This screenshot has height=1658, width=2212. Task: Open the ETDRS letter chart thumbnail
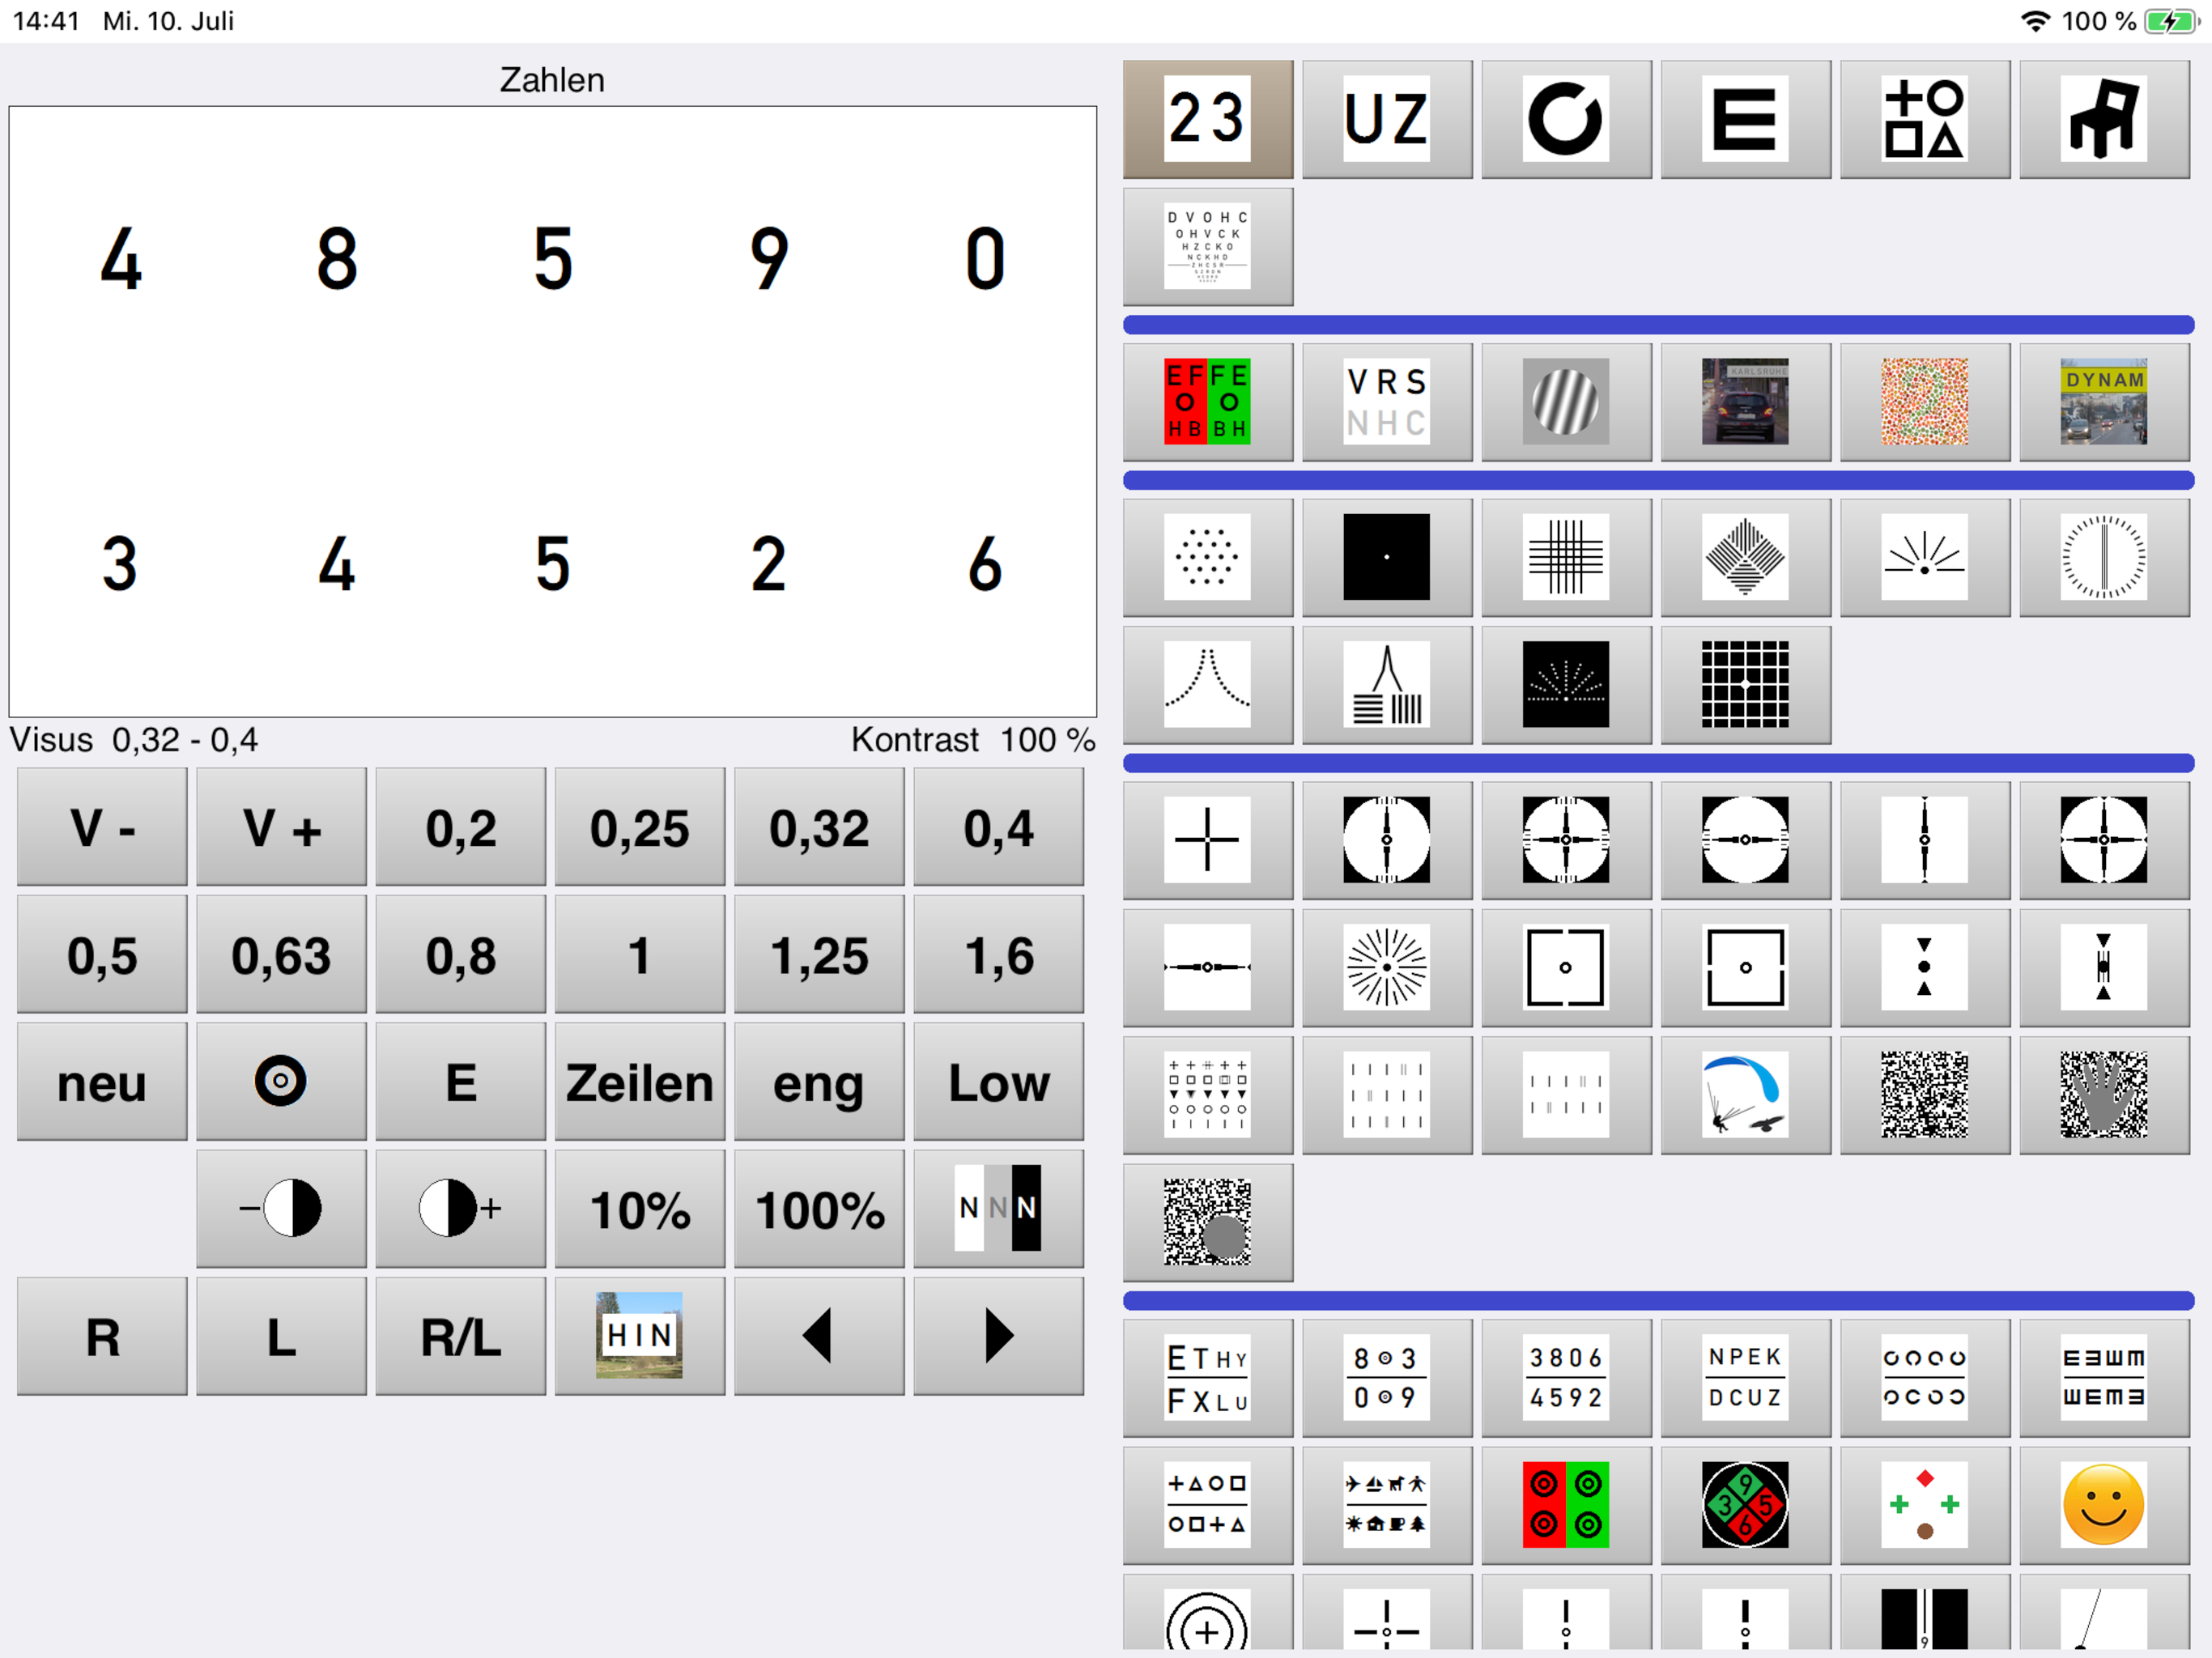click(1207, 247)
